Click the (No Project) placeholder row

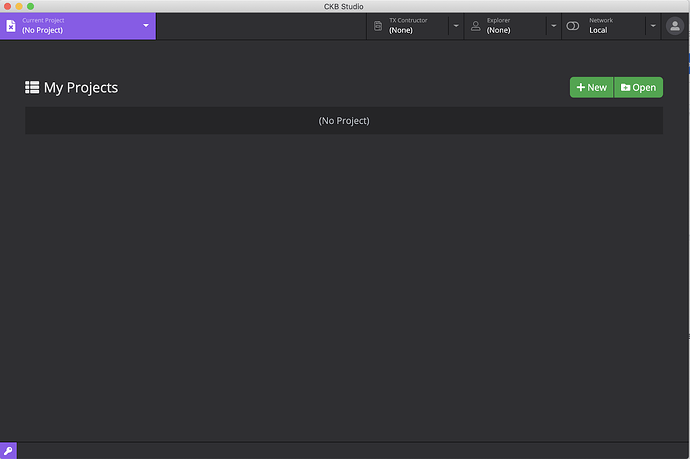pos(344,121)
